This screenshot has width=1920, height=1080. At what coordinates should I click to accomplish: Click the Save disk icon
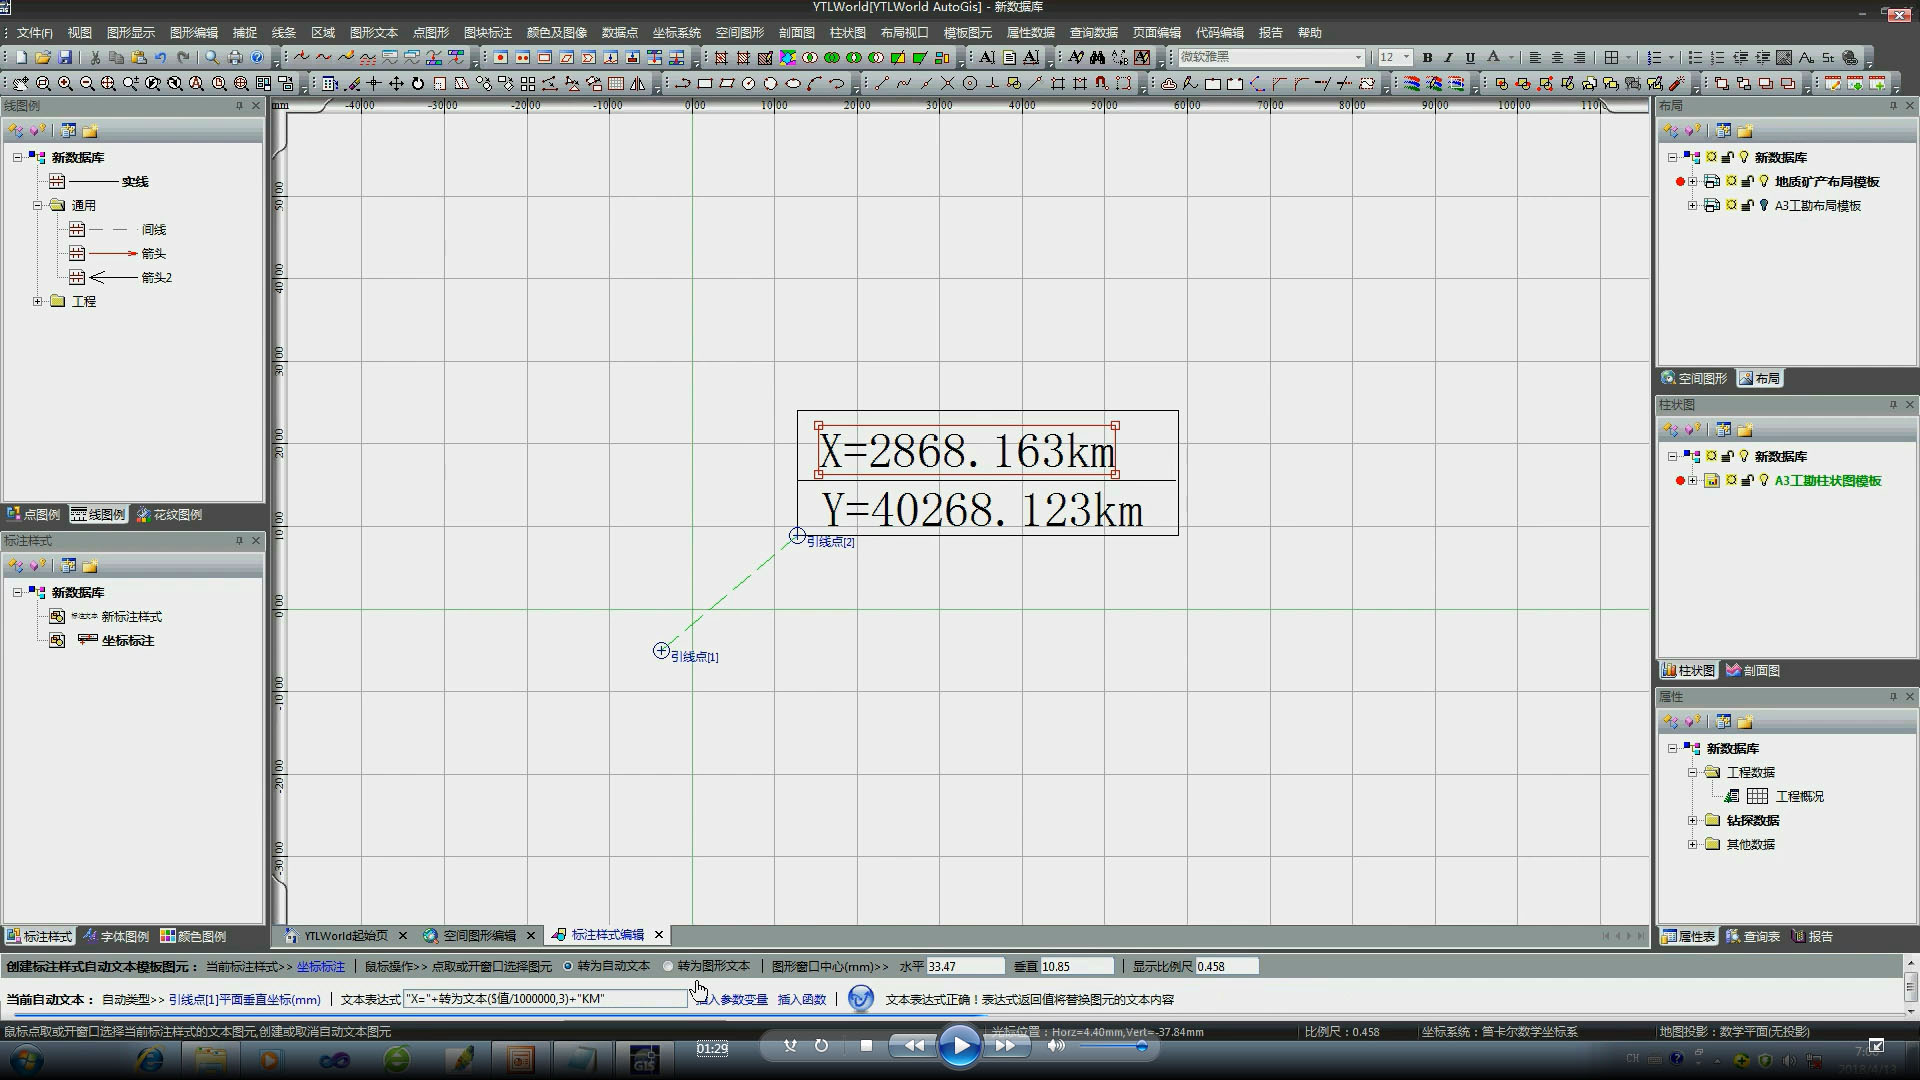pos(65,58)
